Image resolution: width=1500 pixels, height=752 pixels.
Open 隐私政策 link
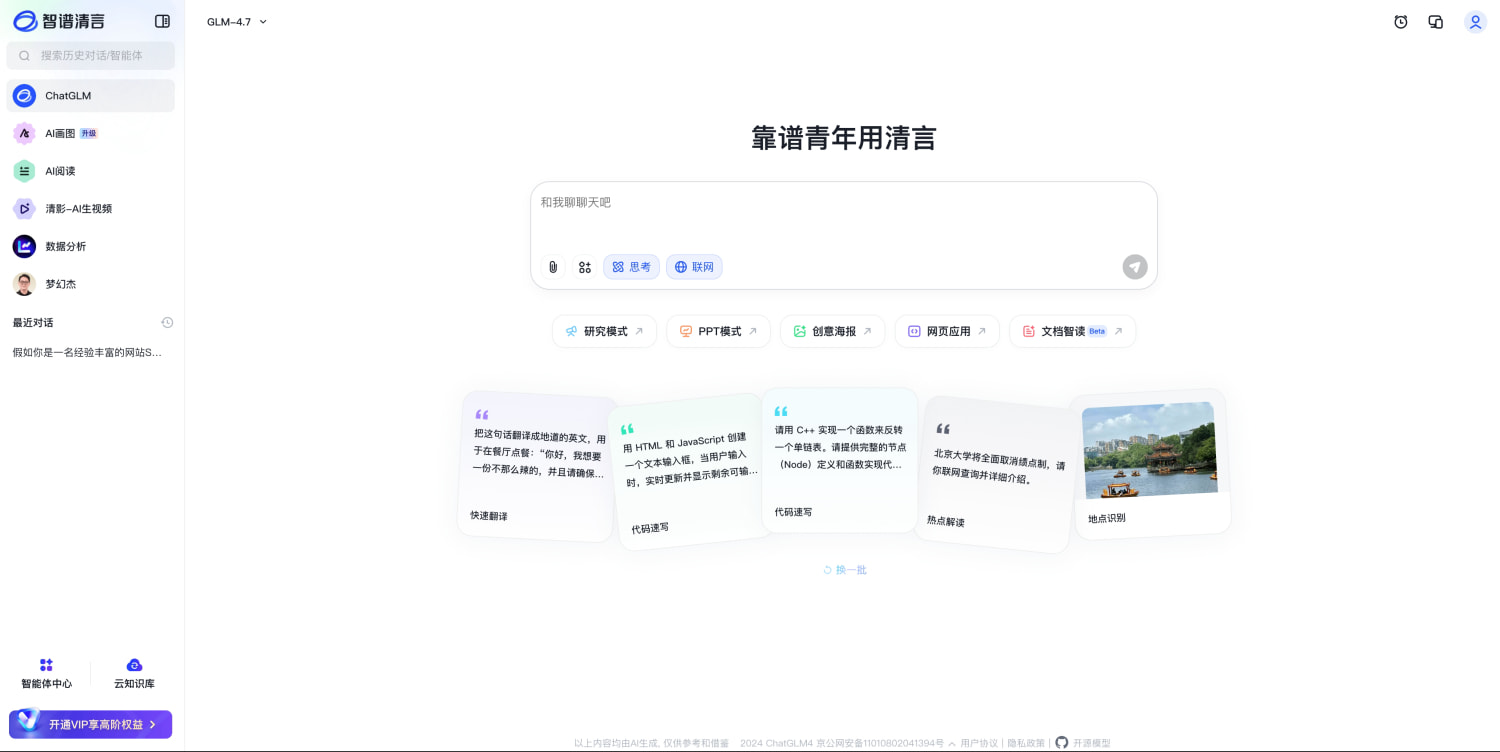(x=1026, y=743)
